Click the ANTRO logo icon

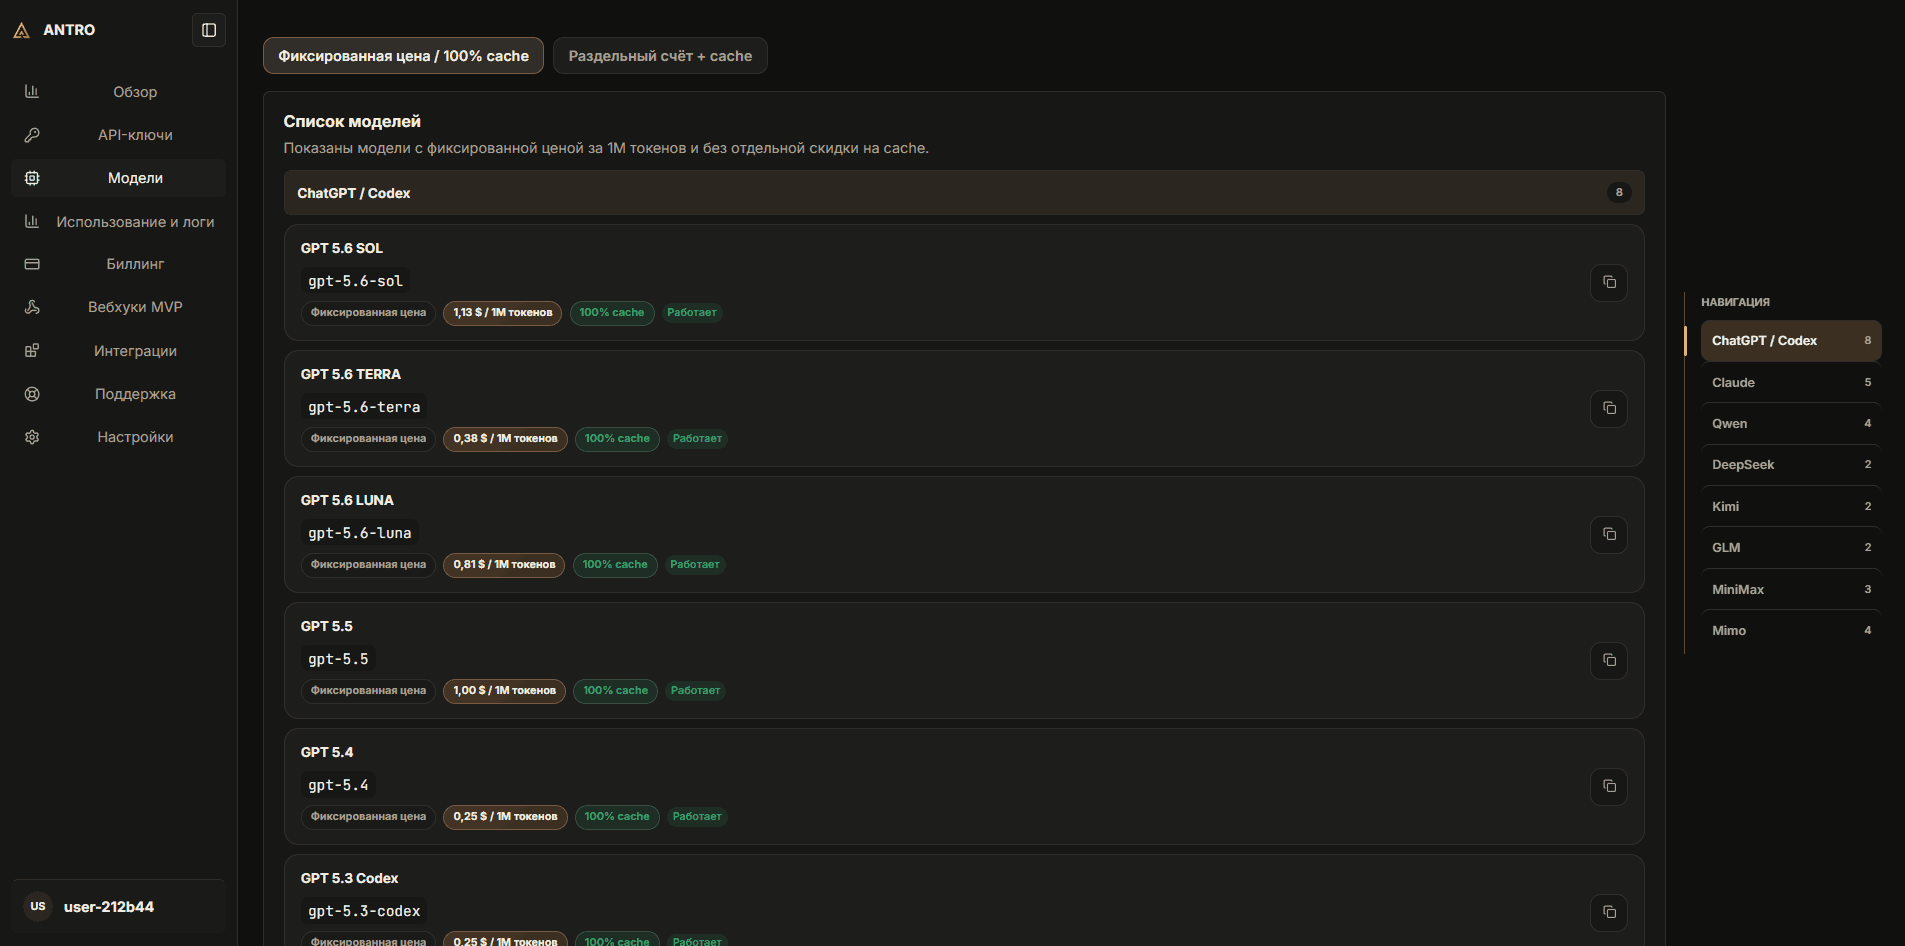click(22, 30)
